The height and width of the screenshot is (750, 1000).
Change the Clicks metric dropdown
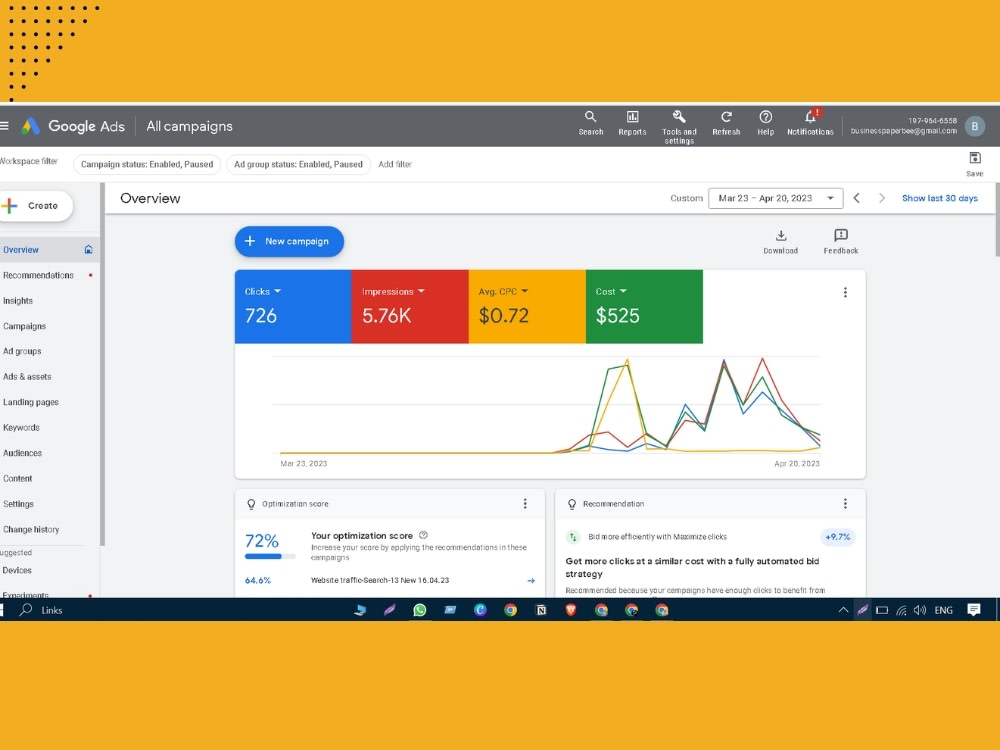(x=263, y=291)
